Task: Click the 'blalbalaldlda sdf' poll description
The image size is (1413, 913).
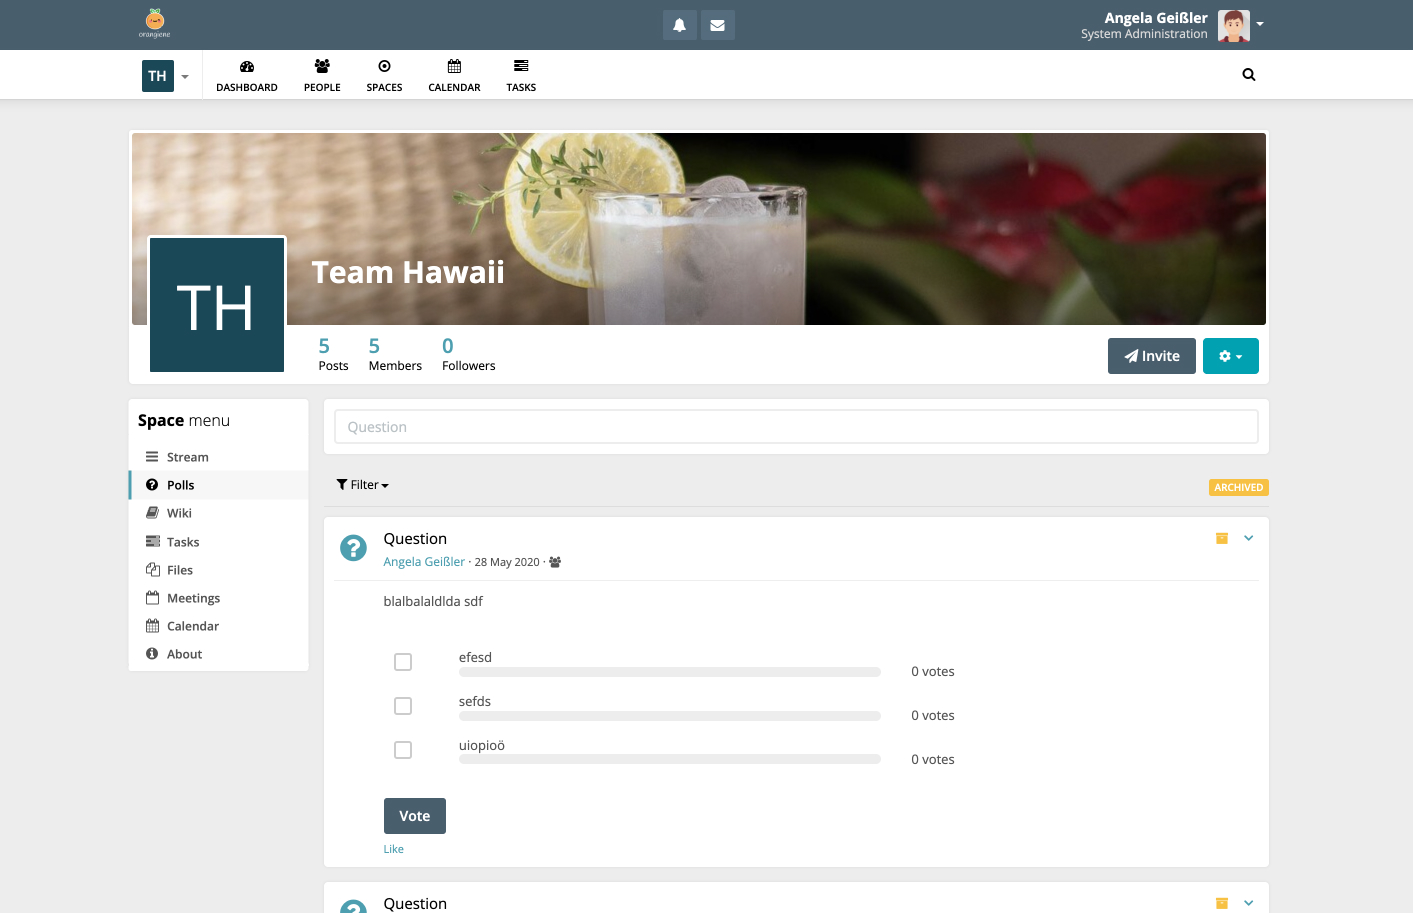Action: point(433,601)
